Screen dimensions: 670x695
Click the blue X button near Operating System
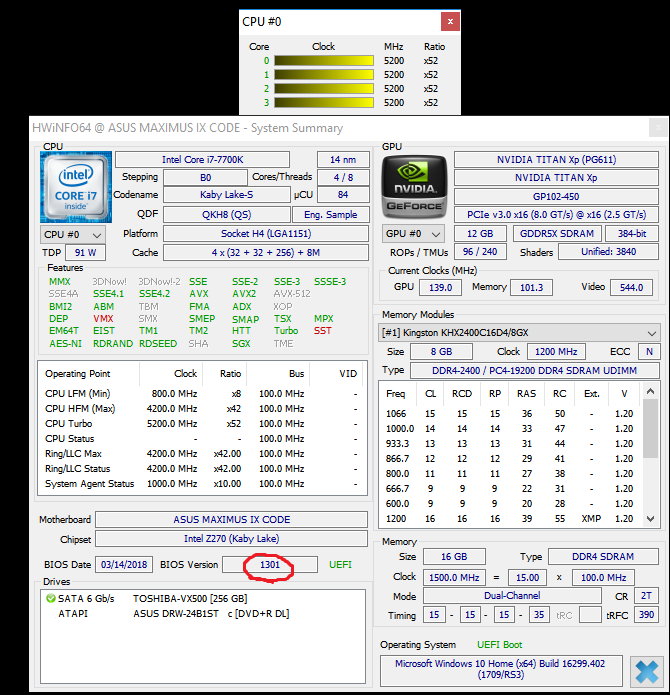pos(647,671)
